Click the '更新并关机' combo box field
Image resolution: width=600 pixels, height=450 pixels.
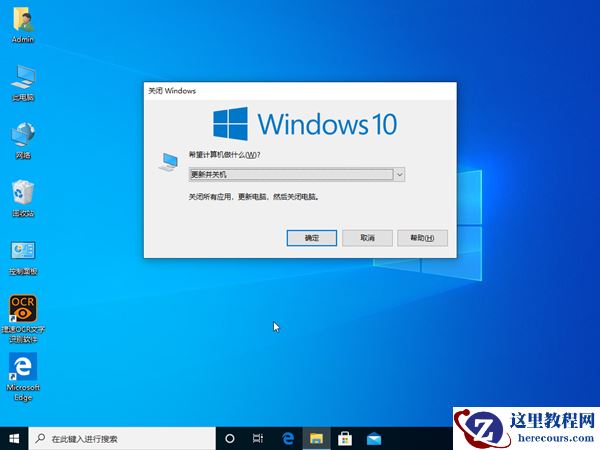point(297,174)
